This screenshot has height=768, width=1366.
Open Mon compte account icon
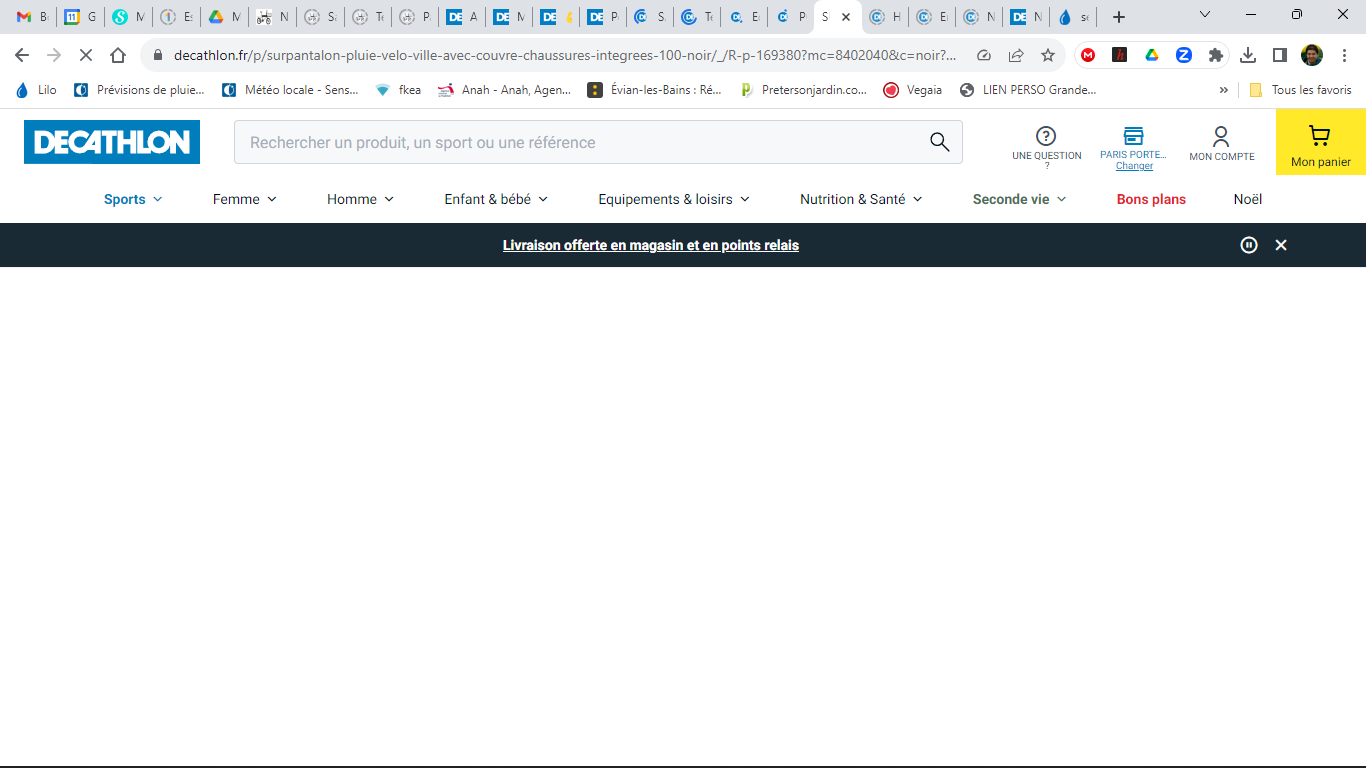pos(1221,137)
